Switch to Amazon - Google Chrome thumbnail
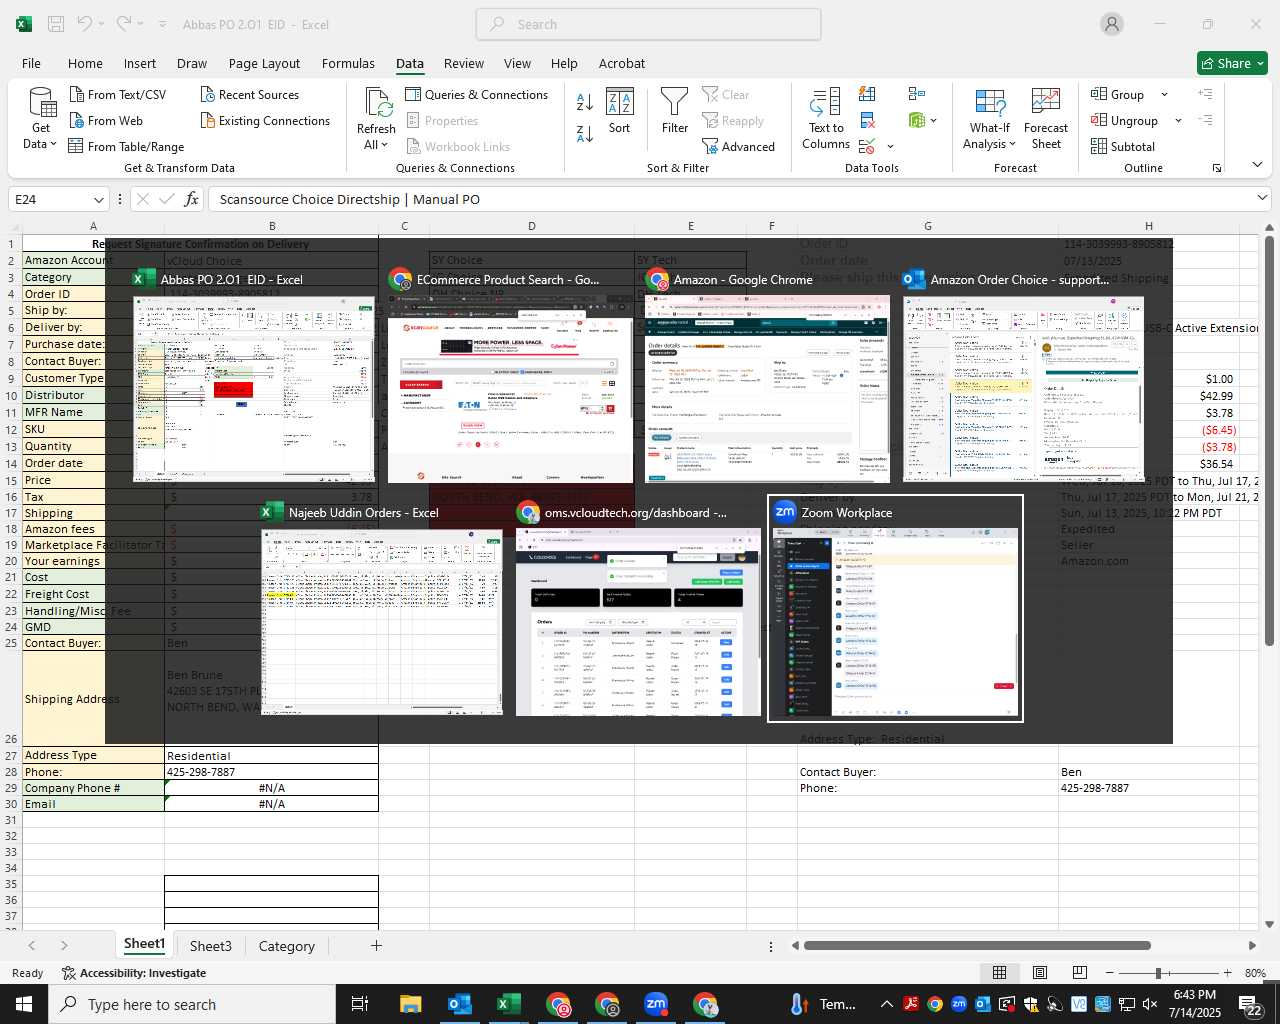Image resolution: width=1280 pixels, height=1024 pixels. pos(767,375)
